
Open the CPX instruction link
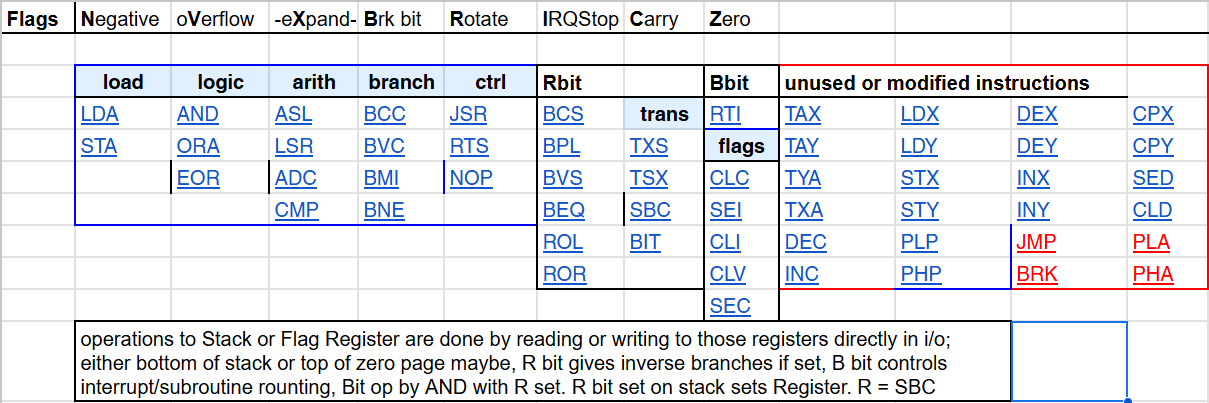coord(1153,114)
